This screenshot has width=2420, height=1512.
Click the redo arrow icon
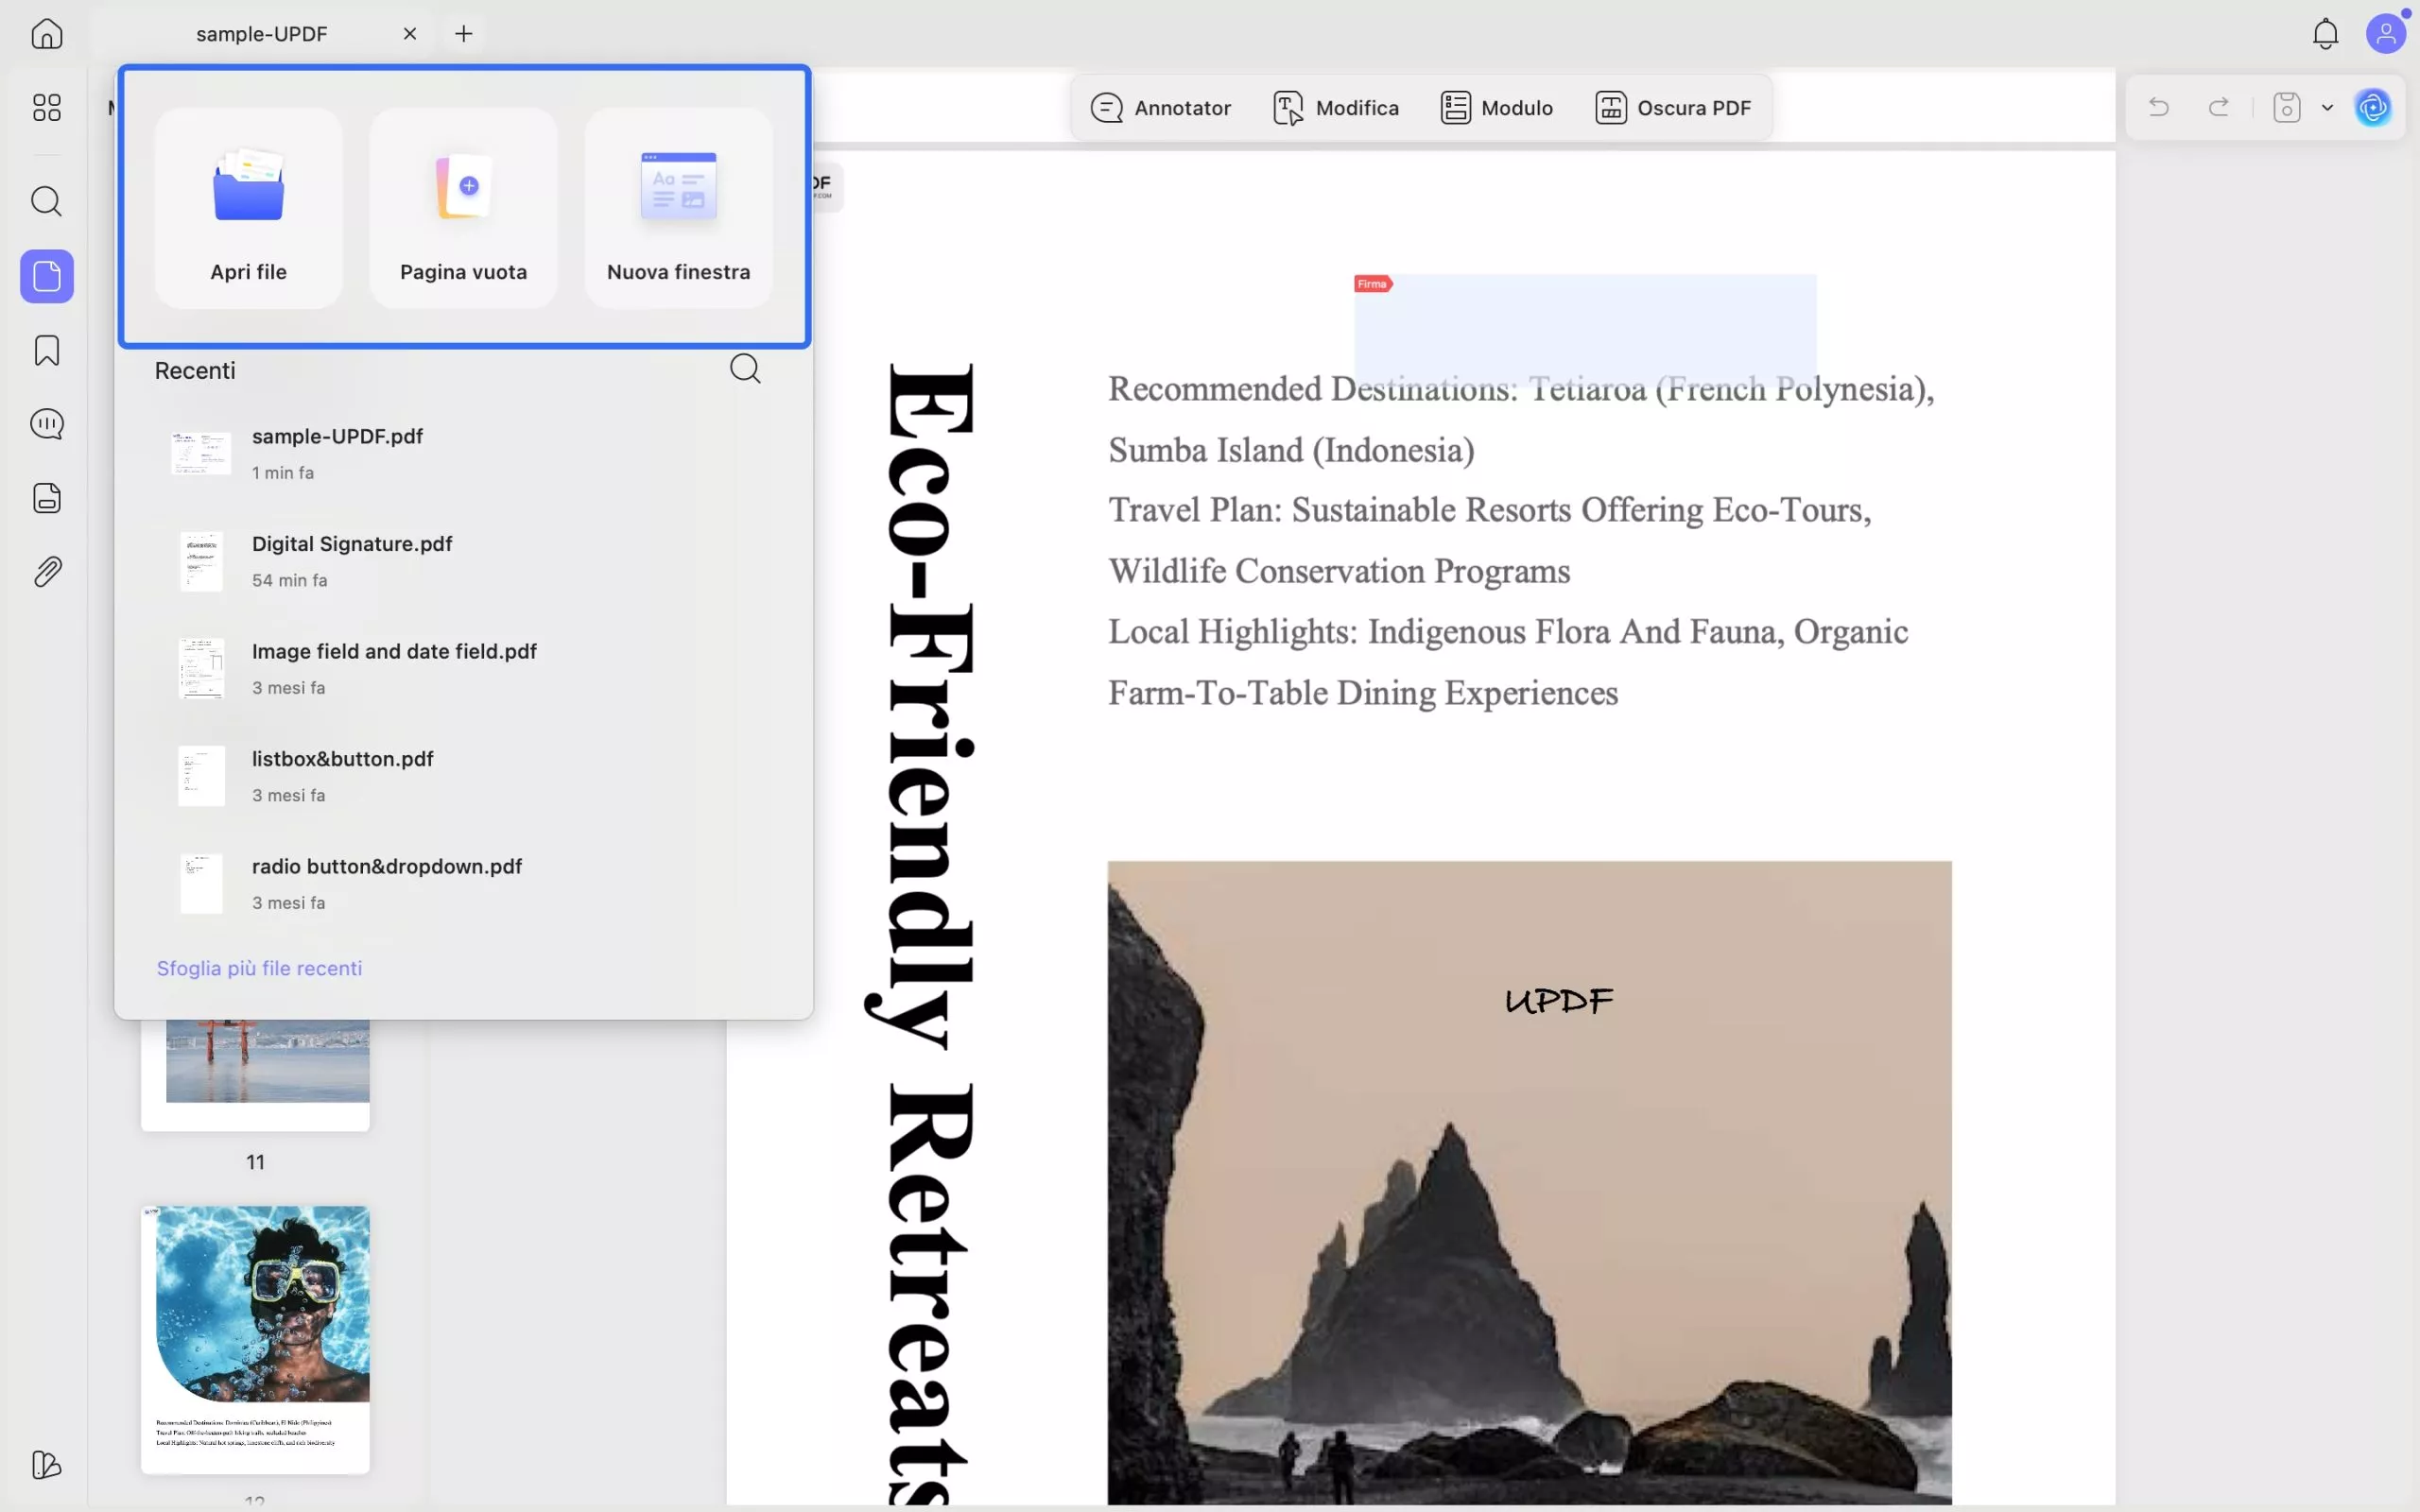coord(2218,107)
